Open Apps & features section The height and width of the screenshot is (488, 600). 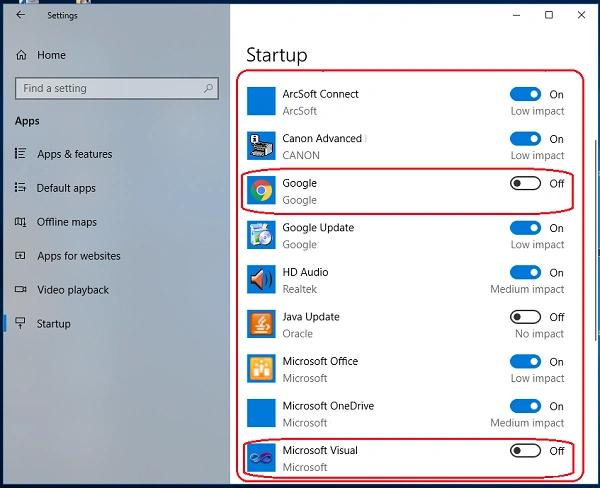(75, 154)
